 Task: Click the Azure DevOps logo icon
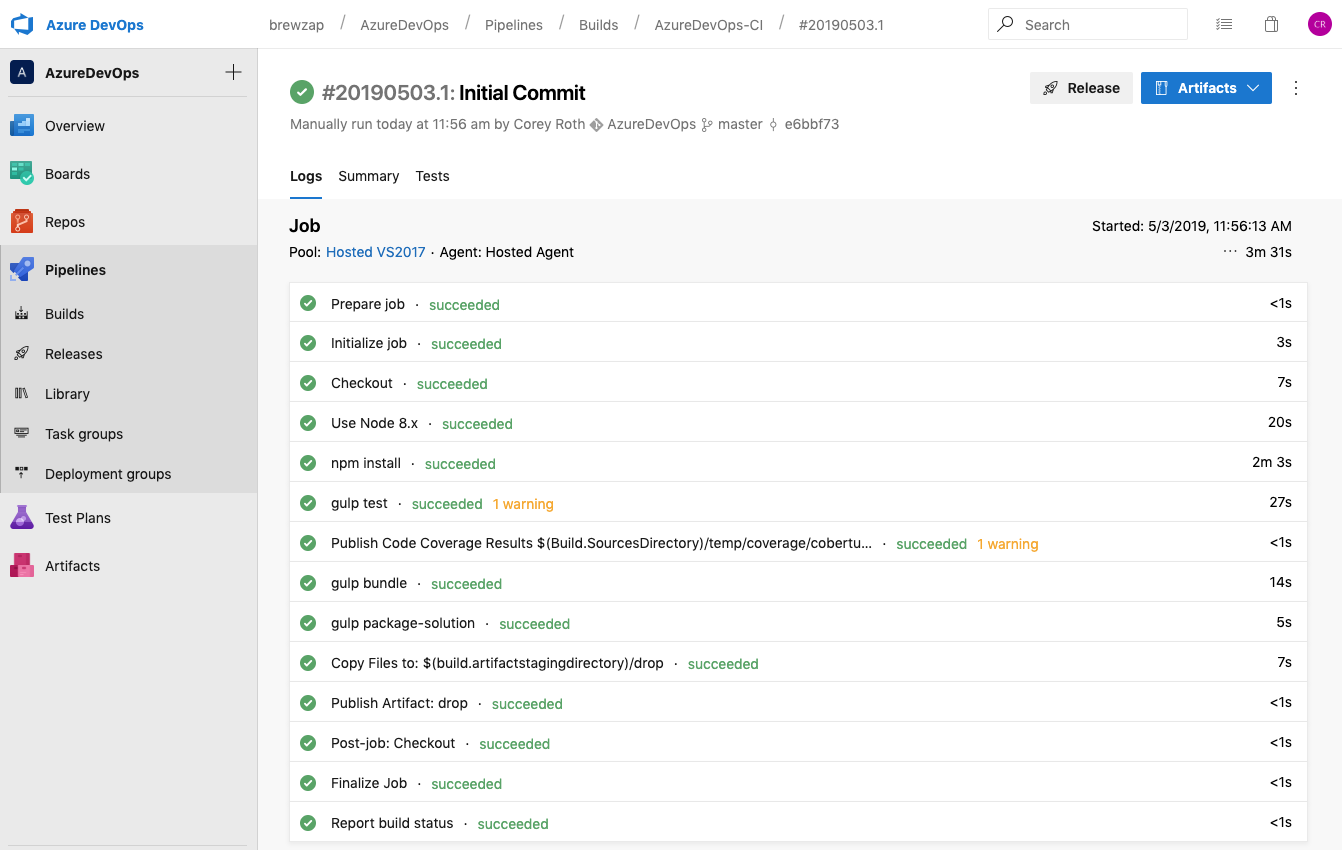click(x=22, y=24)
